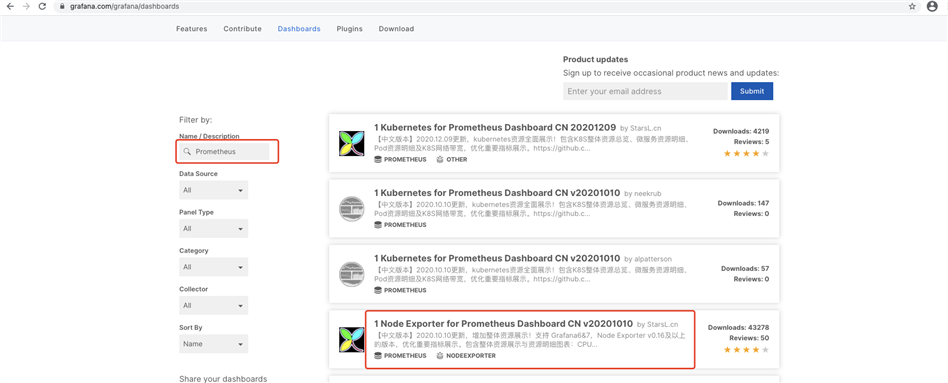The height and width of the screenshot is (383, 948).
Task: Click 'Share your dashboards' text
Action: pyautogui.click(x=223, y=379)
